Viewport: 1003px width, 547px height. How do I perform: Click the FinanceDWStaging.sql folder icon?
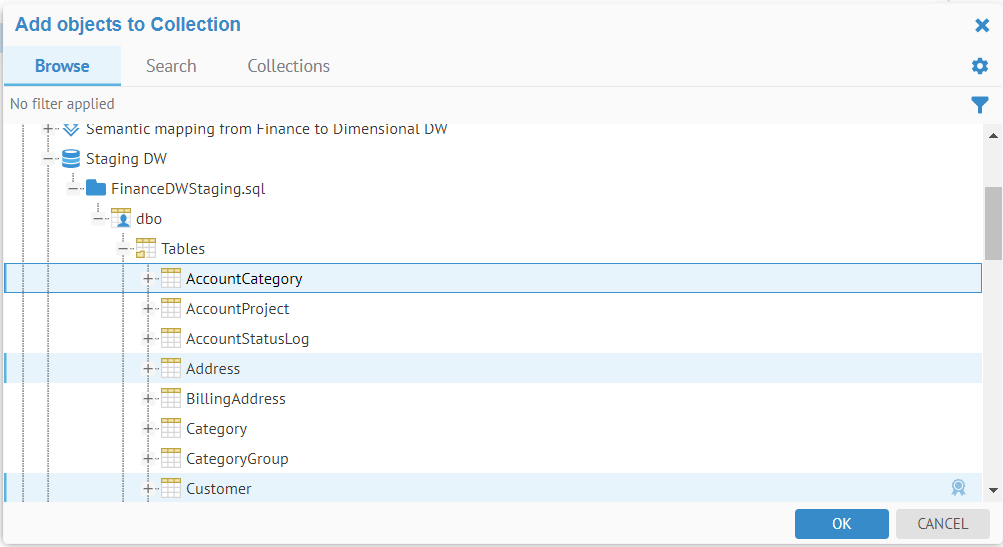(96, 189)
